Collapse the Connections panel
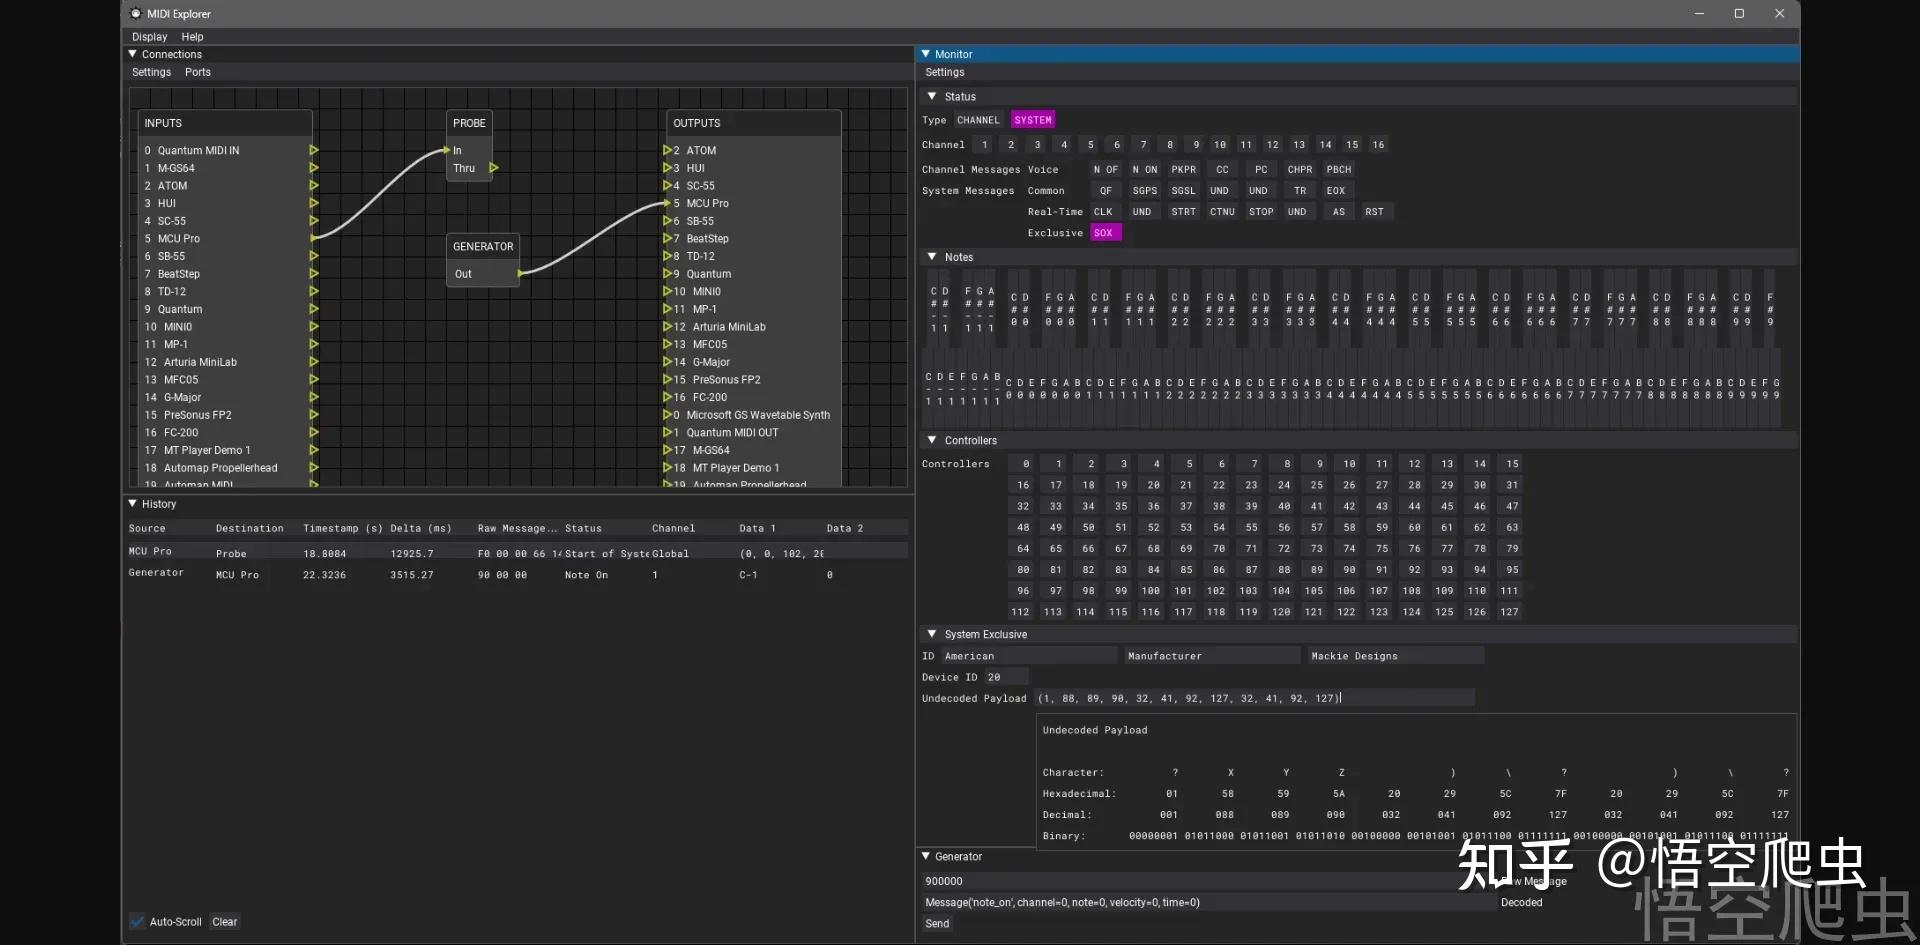Viewport: 1920px width, 945px height. pyautogui.click(x=133, y=54)
